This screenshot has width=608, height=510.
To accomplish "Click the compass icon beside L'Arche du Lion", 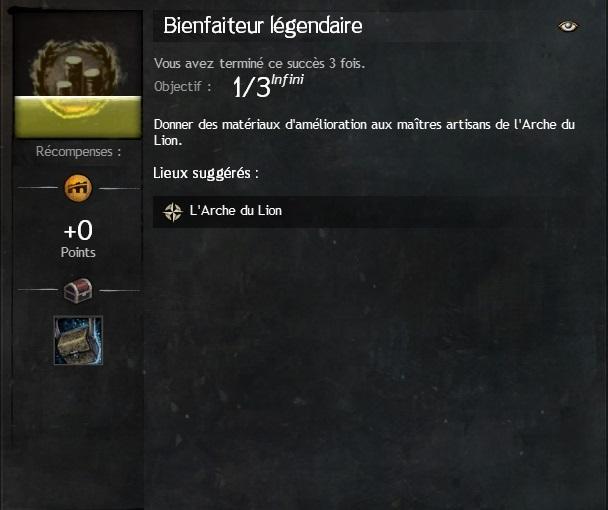I will 173,212.
